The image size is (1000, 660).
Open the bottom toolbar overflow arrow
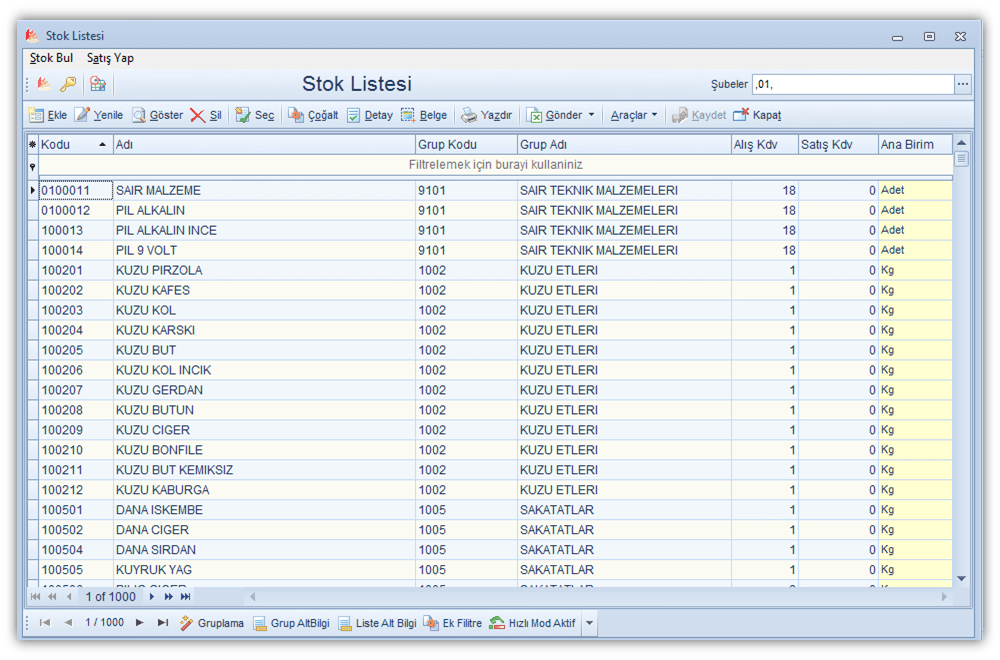(x=590, y=623)
